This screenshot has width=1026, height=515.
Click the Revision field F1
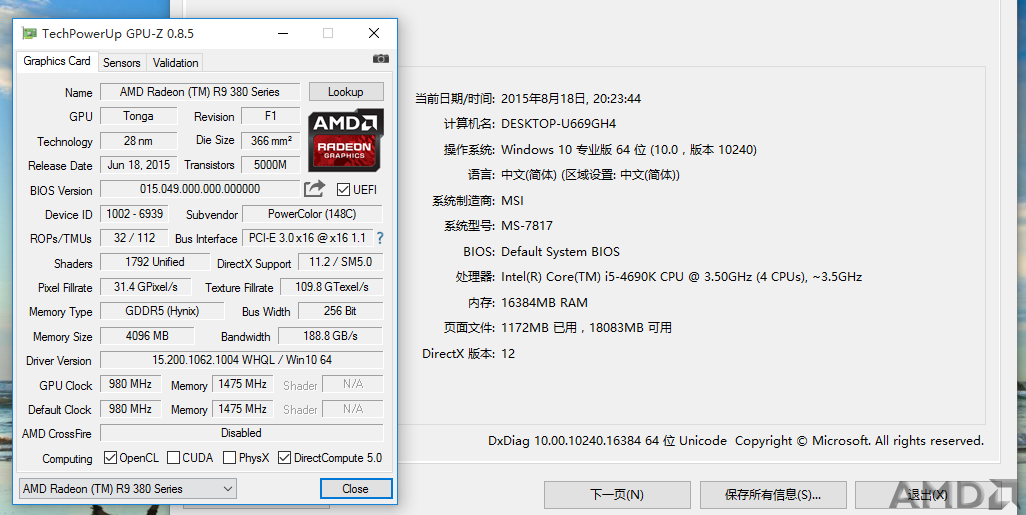point(270,116)
